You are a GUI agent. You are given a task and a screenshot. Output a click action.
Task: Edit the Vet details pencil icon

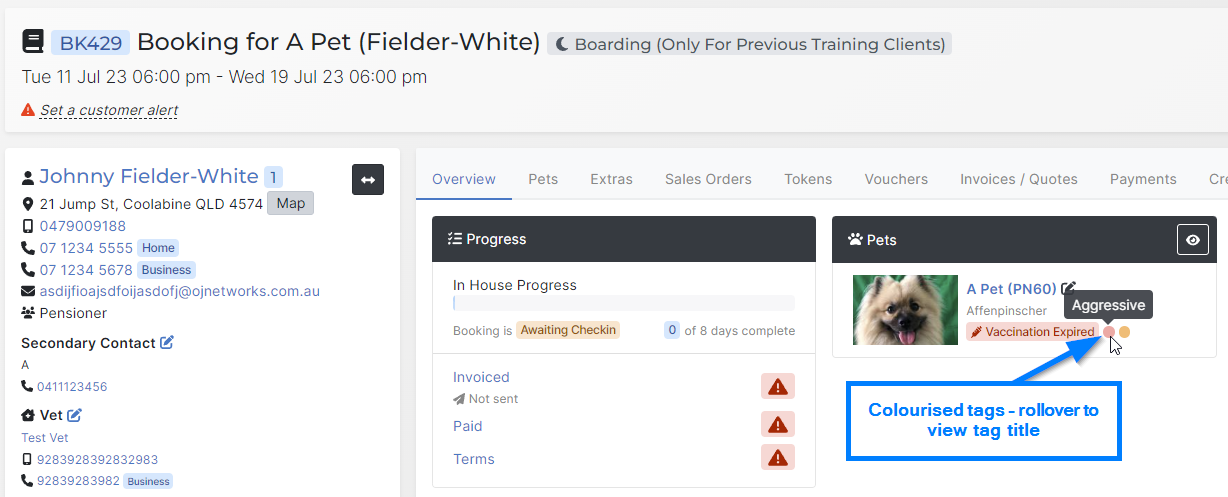click(74, 415)
